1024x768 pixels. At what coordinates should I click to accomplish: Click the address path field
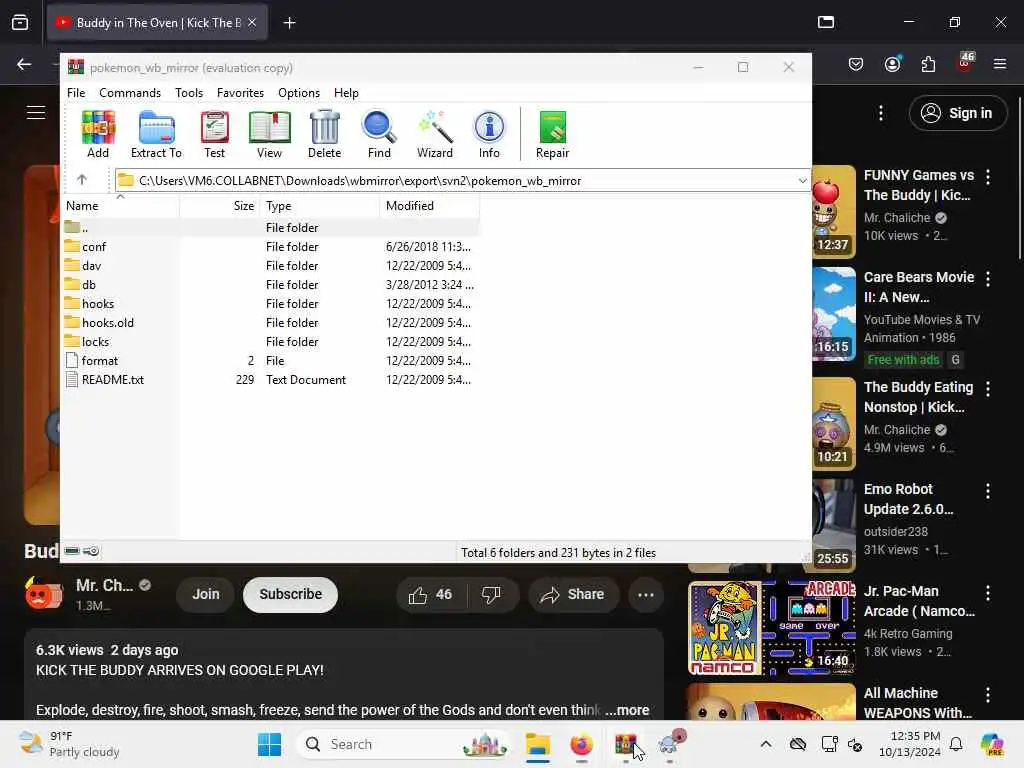tap(455, 180)
